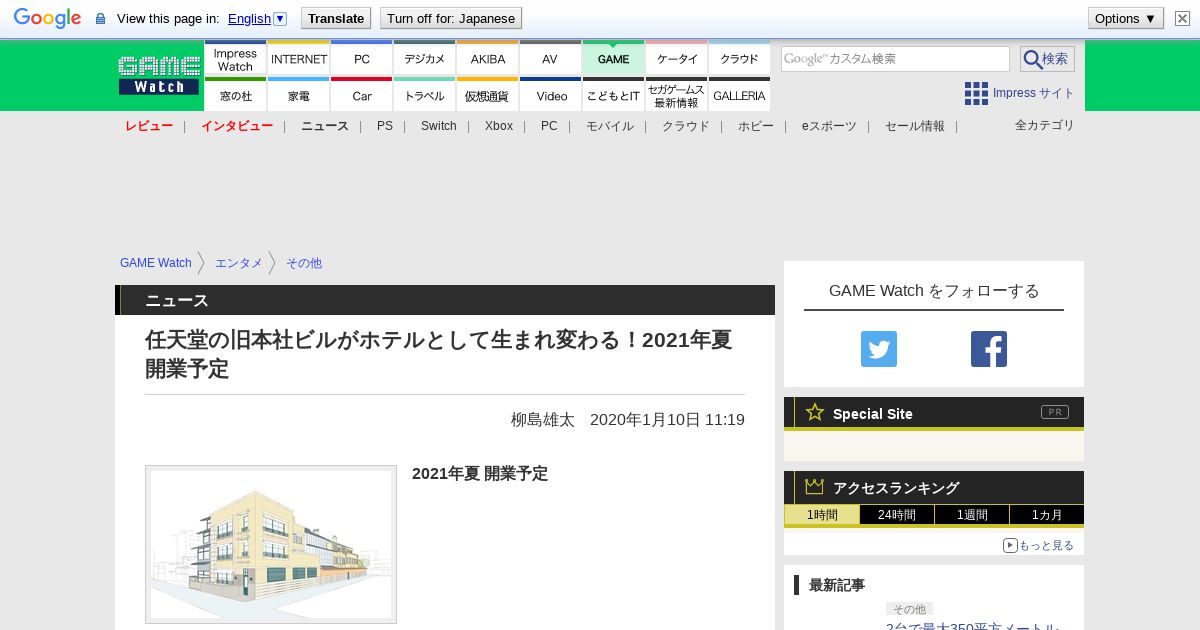Click author name 柳島雄太
This screenshot has width=1200, height=630.
(x=543, y=420)
